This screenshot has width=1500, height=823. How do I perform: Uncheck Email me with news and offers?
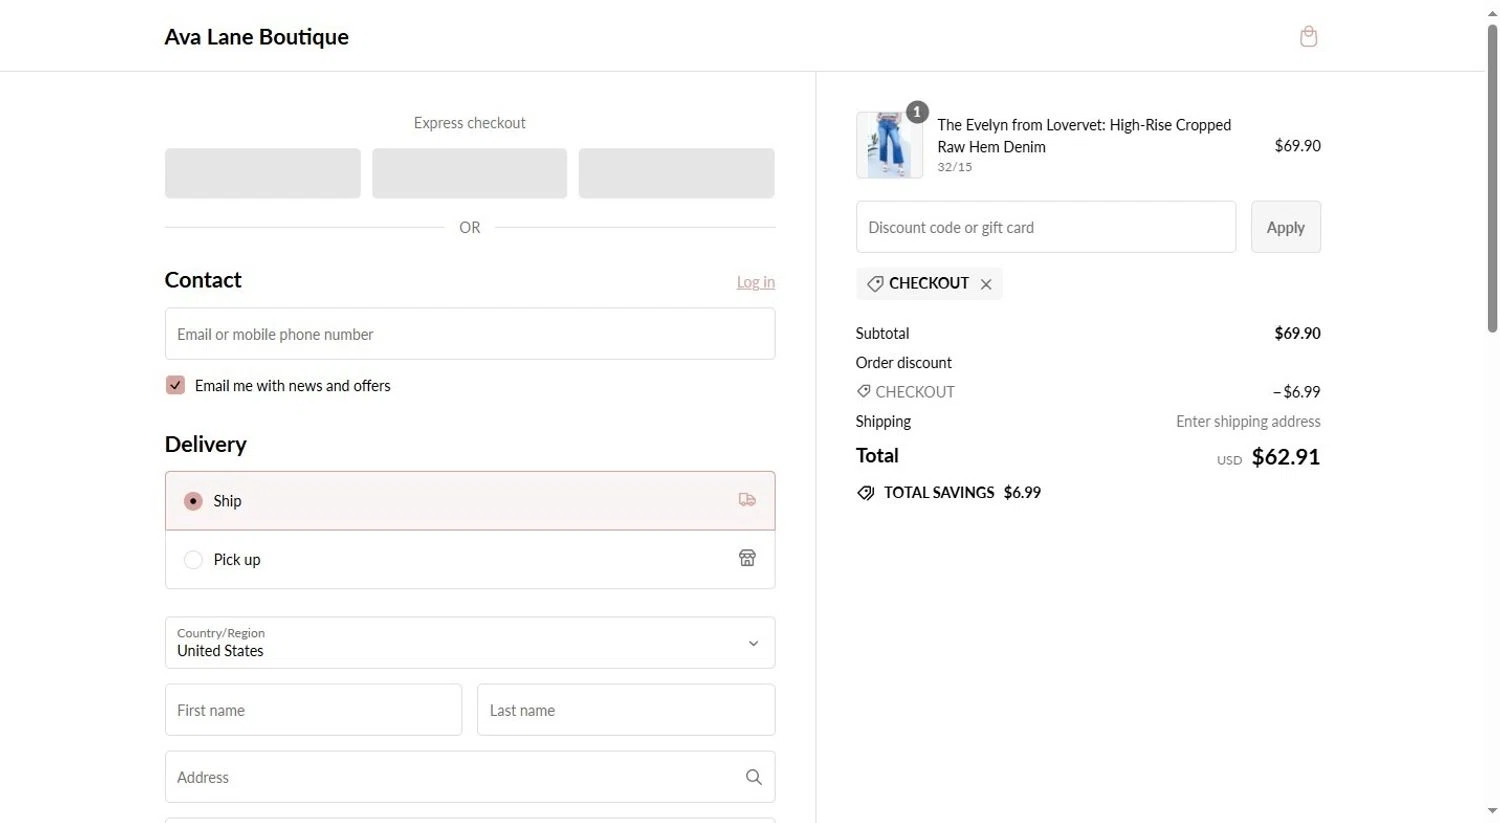[x=175, y=385]
